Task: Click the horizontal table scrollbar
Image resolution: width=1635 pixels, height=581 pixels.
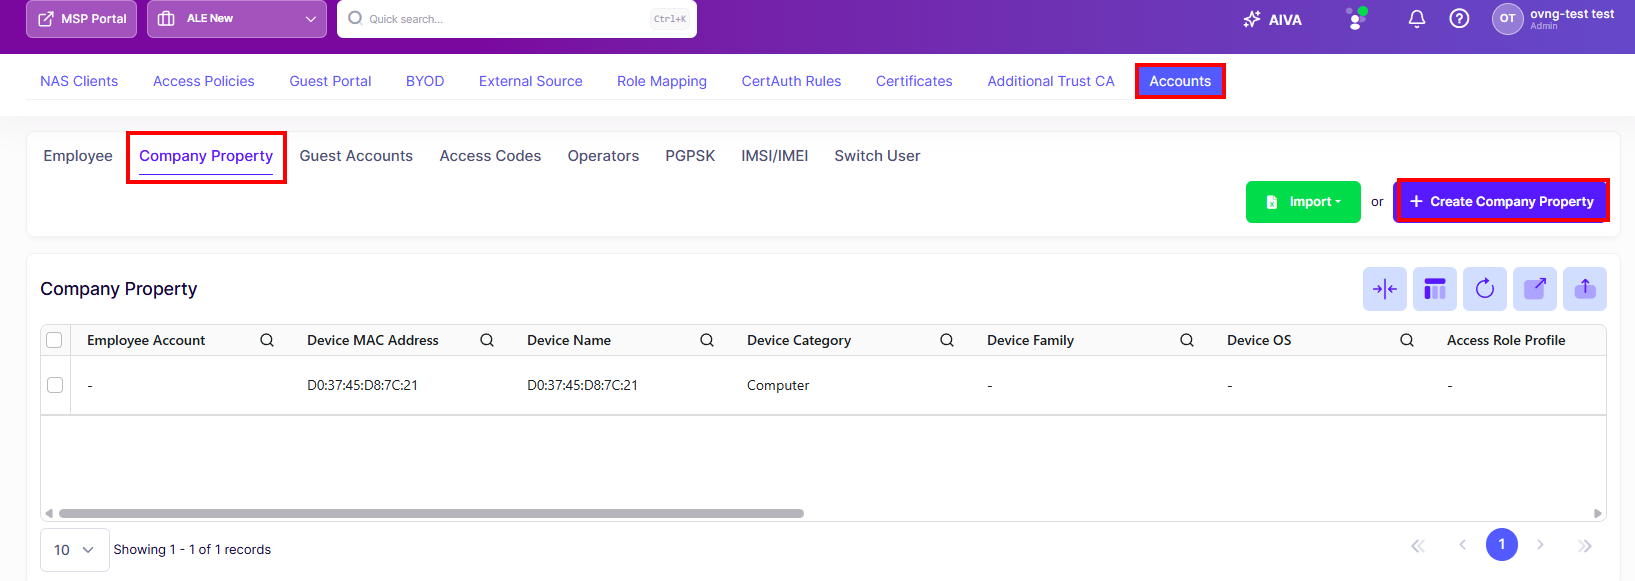Action: pyautogui.click(x=431, y=513)
